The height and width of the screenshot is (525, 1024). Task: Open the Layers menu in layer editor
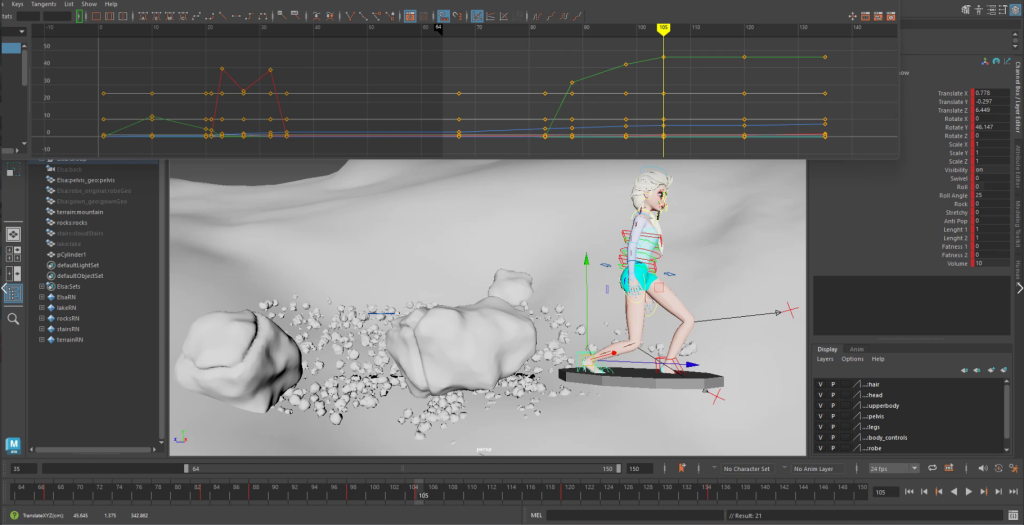(x=825, y=359)
